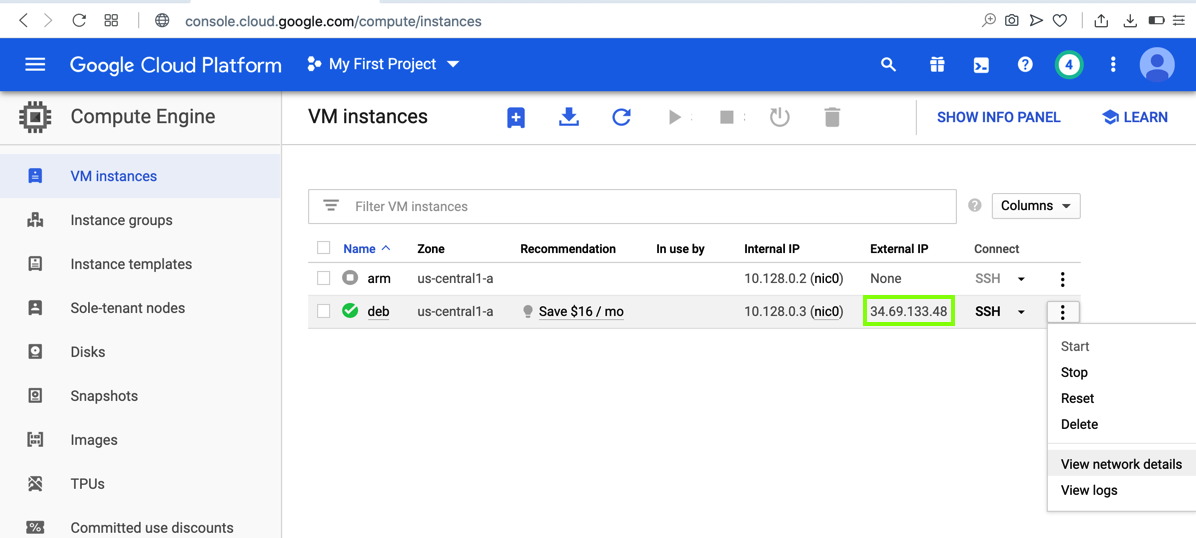Click the LEARN button
The width and height of the screenshot is (1196, 538).
(x=1135, y=118)
